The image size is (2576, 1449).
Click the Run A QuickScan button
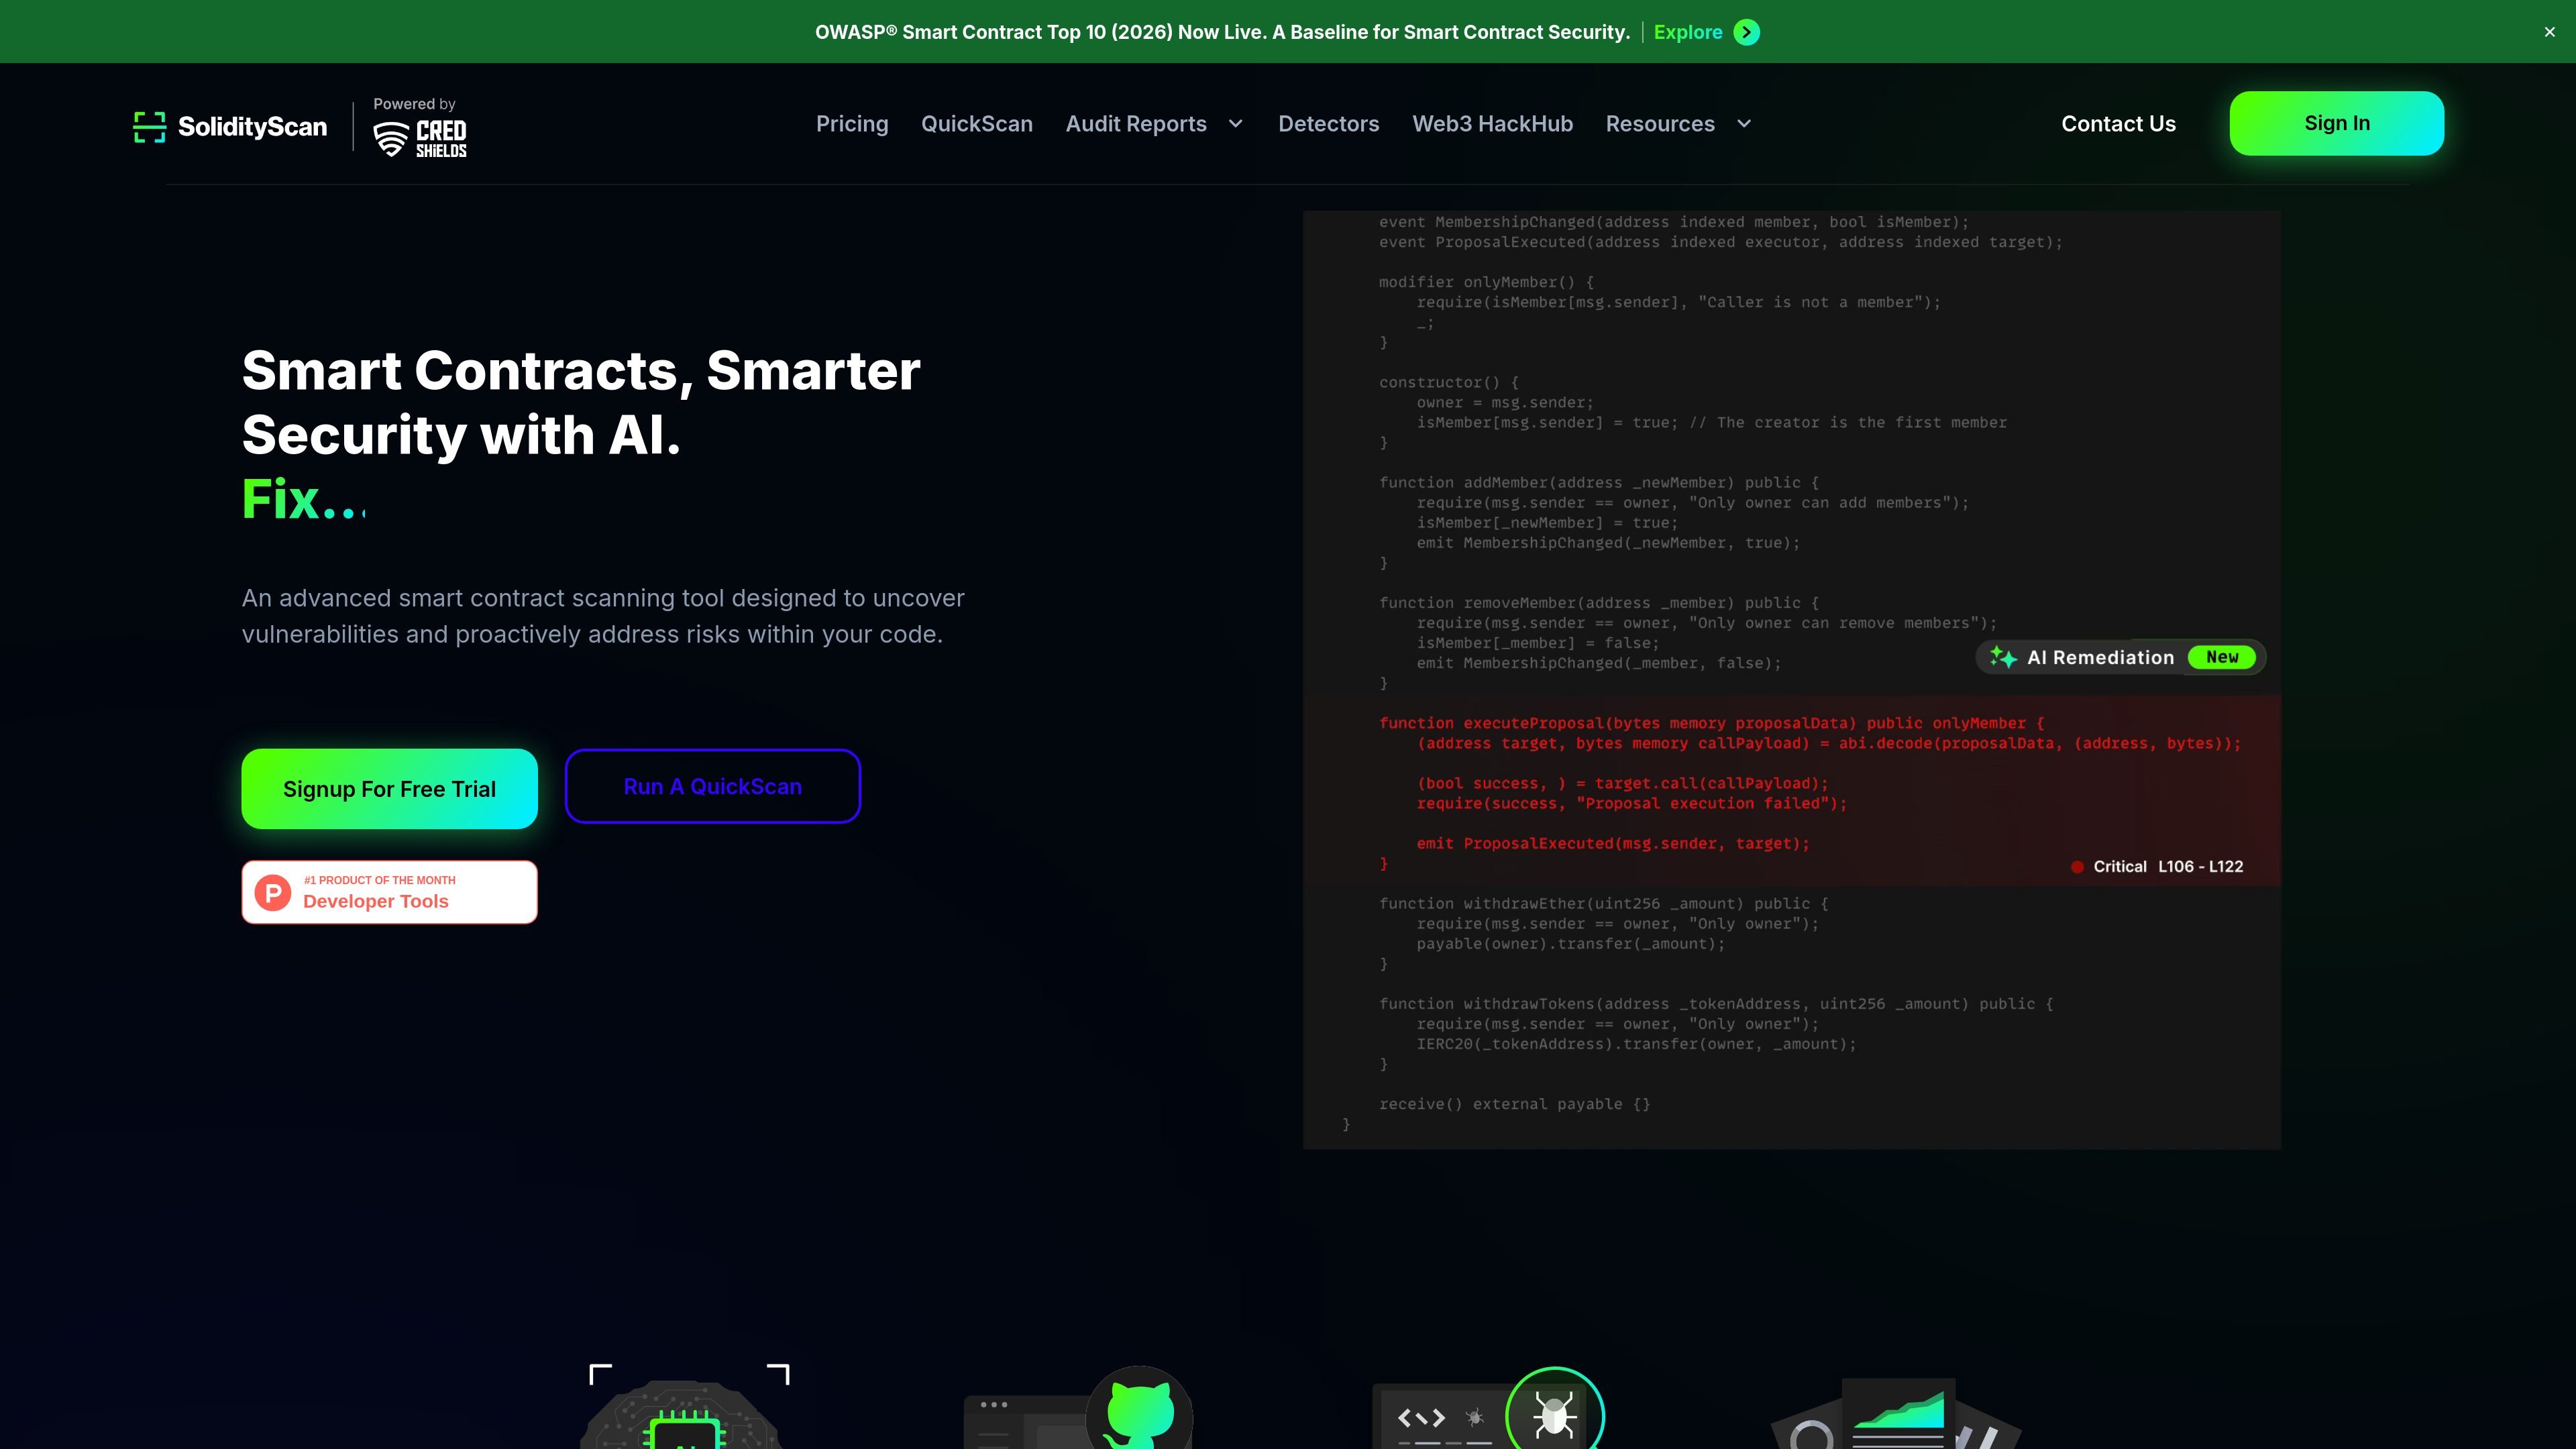coord(713,786)
